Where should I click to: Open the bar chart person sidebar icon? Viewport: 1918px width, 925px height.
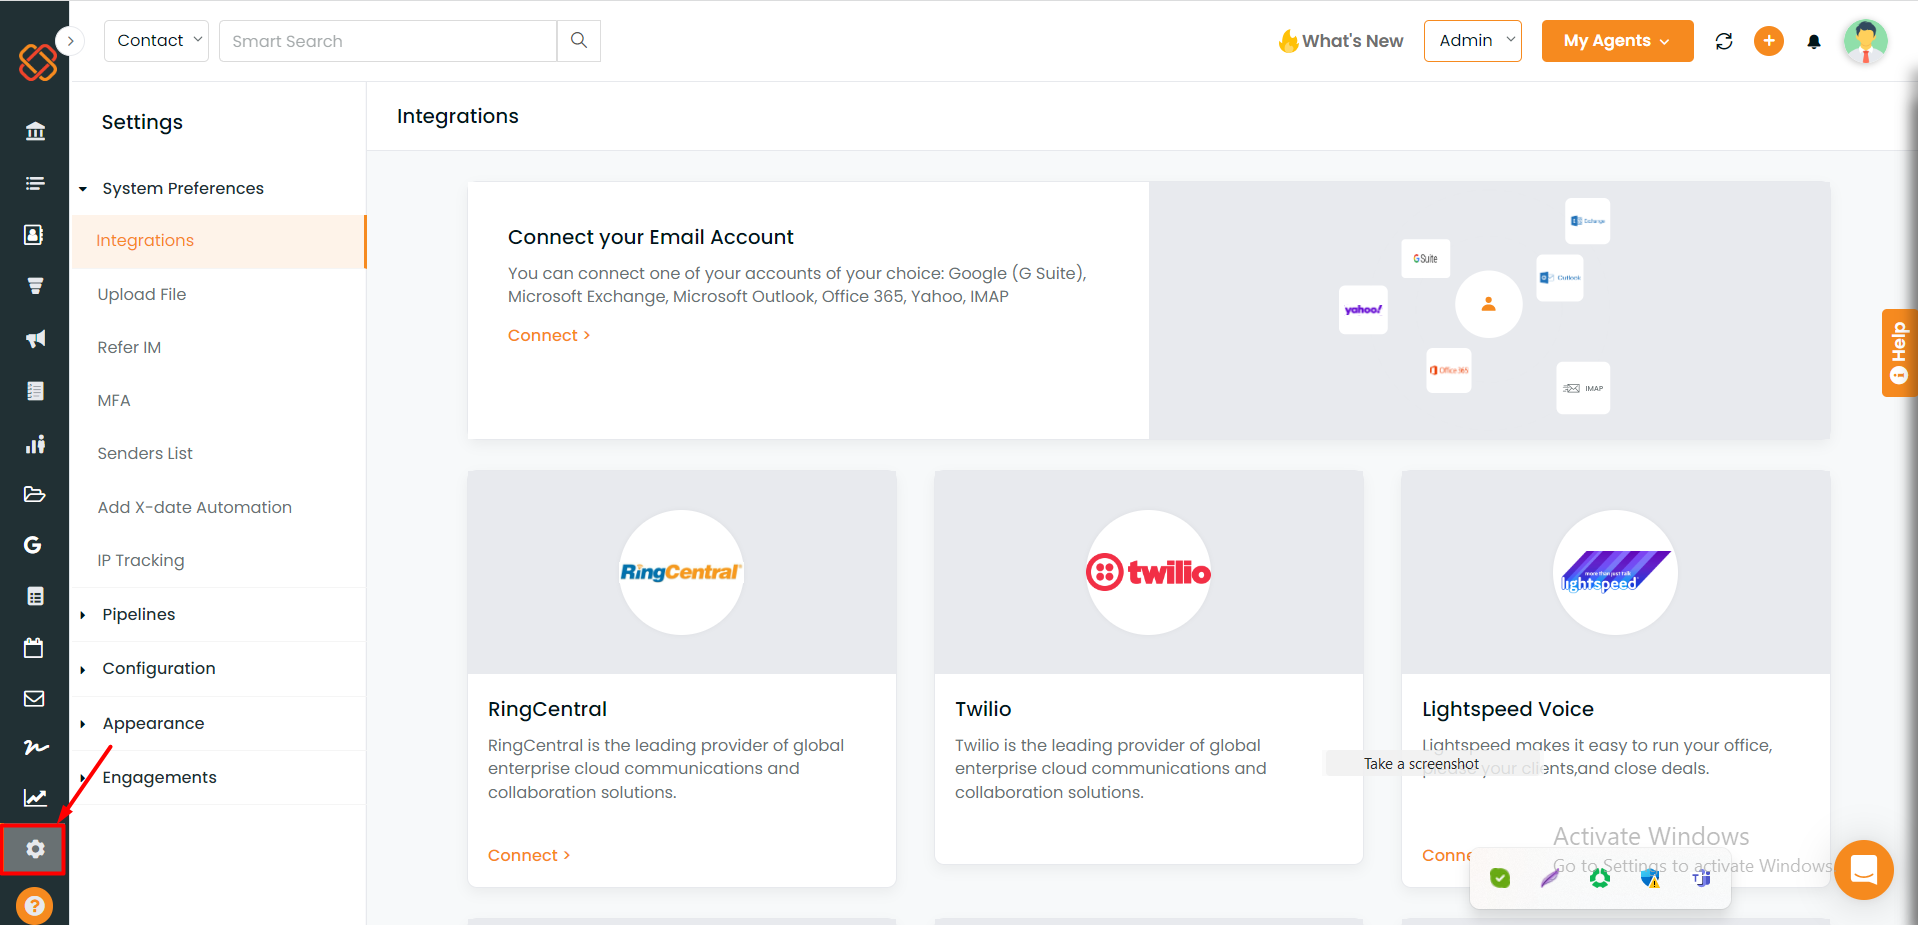35,444
